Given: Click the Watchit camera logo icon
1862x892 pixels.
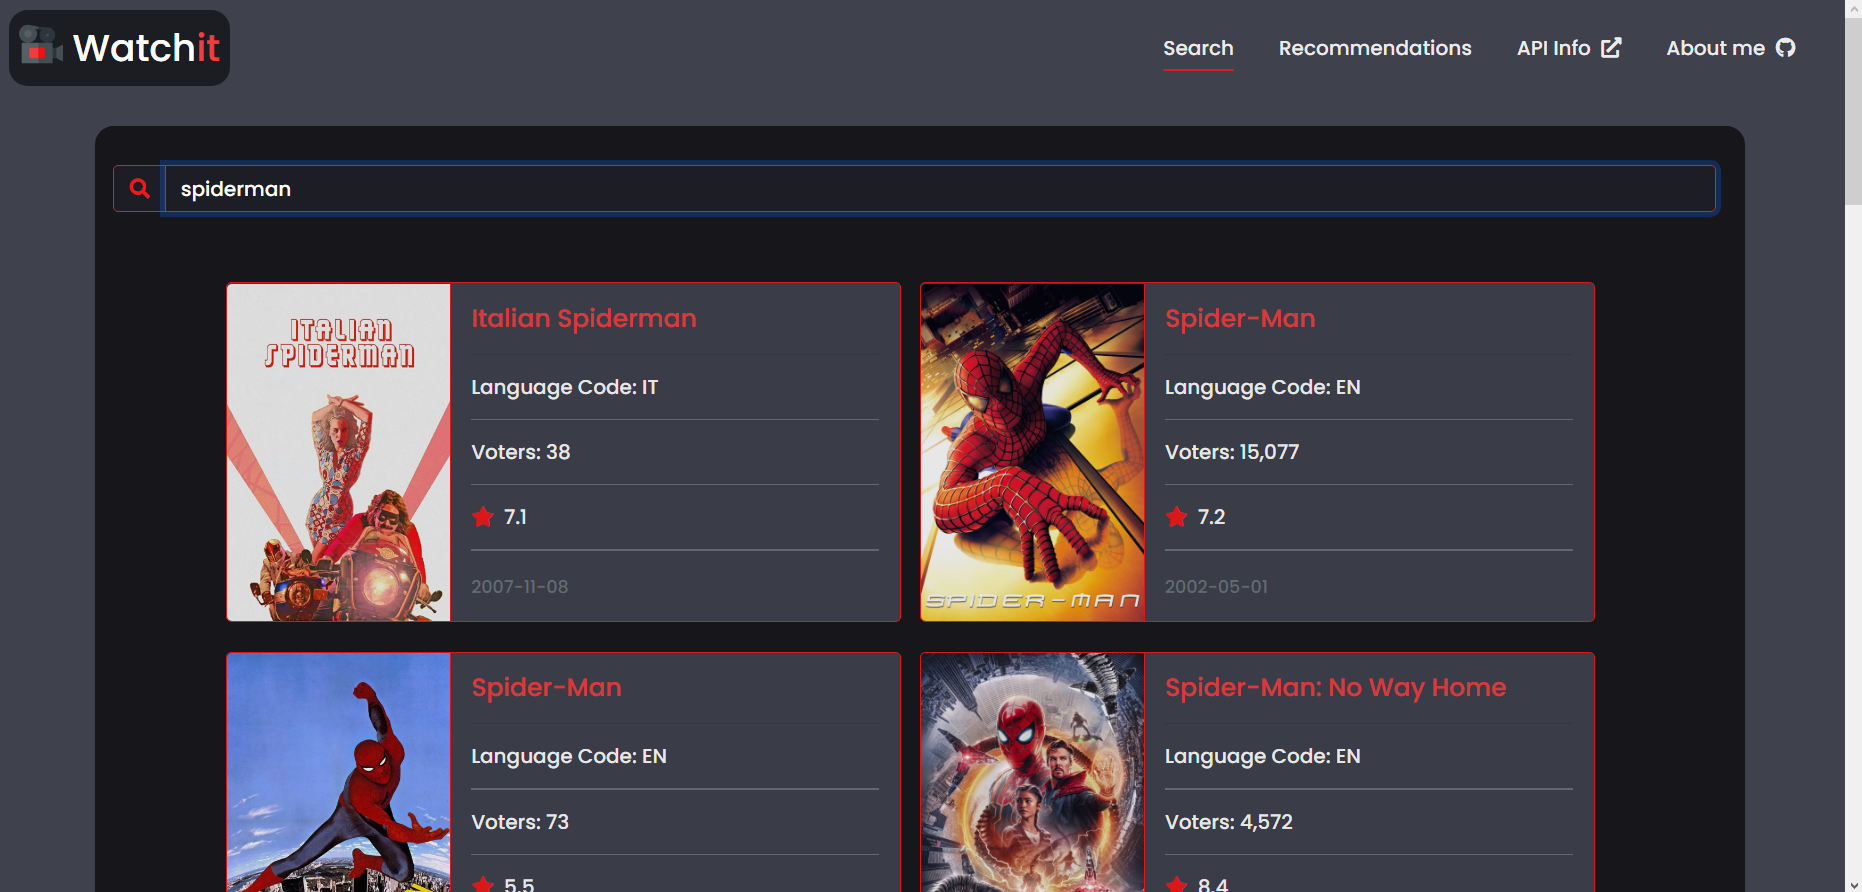Looking at the screenshot, I should click(x=41, y=46).
